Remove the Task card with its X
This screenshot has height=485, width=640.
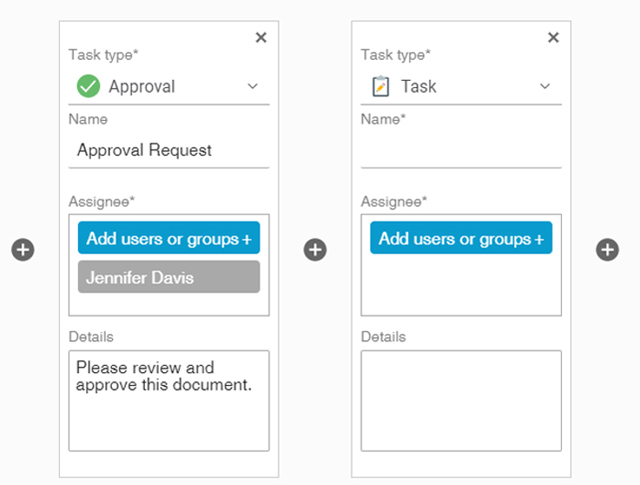(x=553, y=38)
